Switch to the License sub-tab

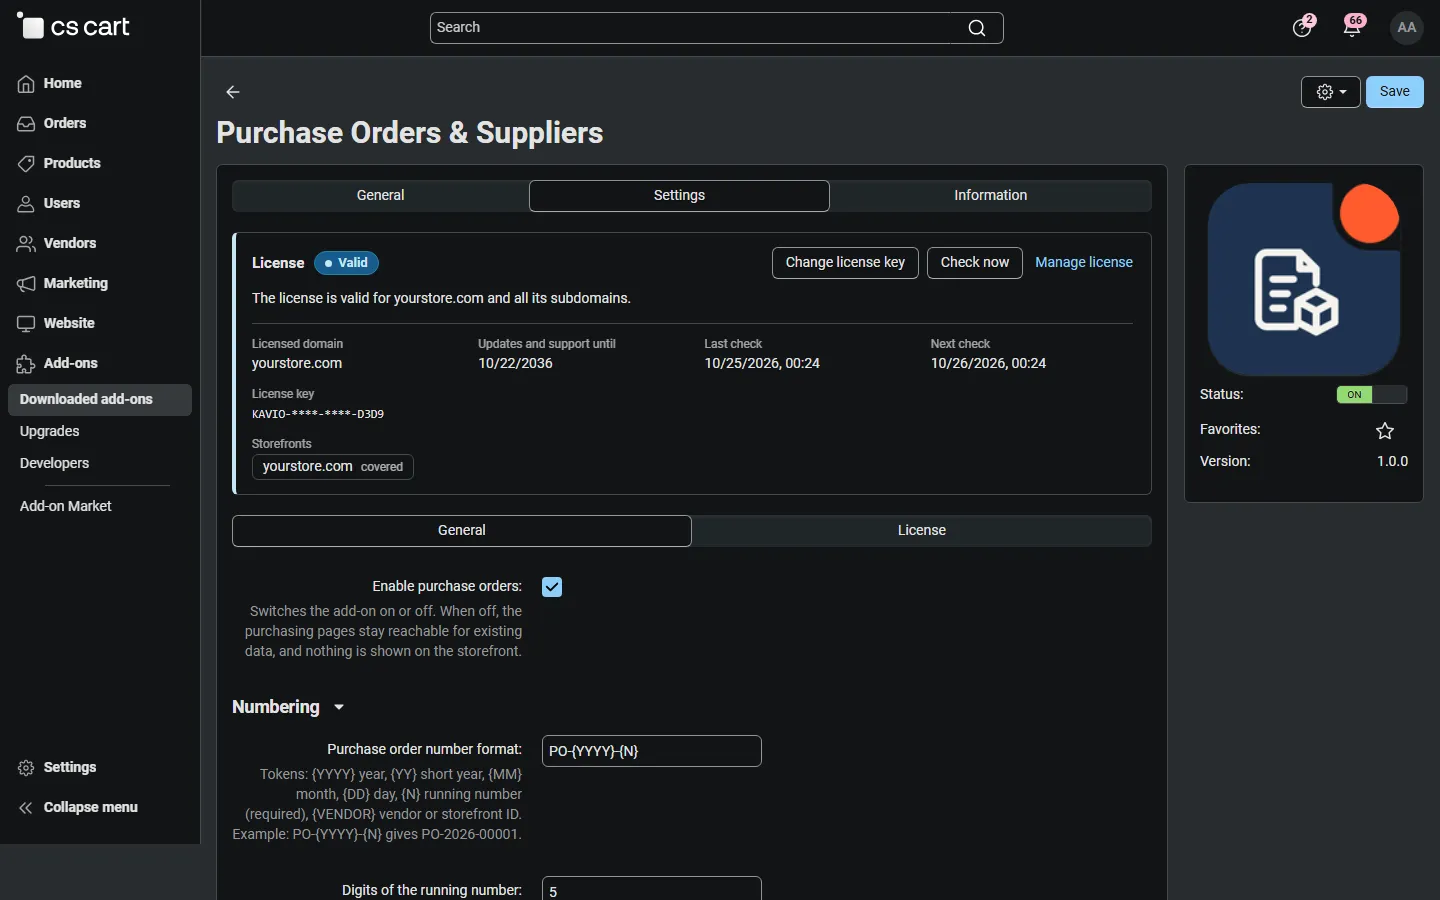tap(922, 531)
